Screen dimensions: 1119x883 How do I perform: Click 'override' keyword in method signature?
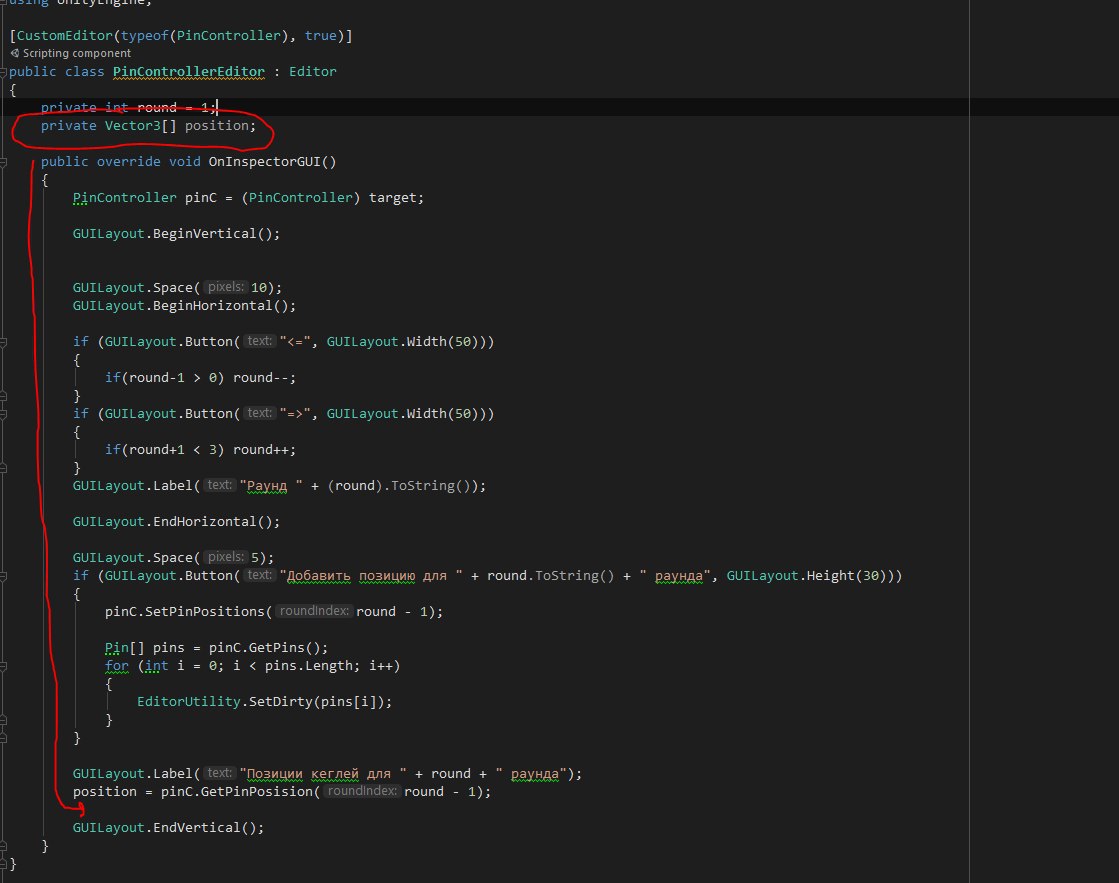(128, 161)
